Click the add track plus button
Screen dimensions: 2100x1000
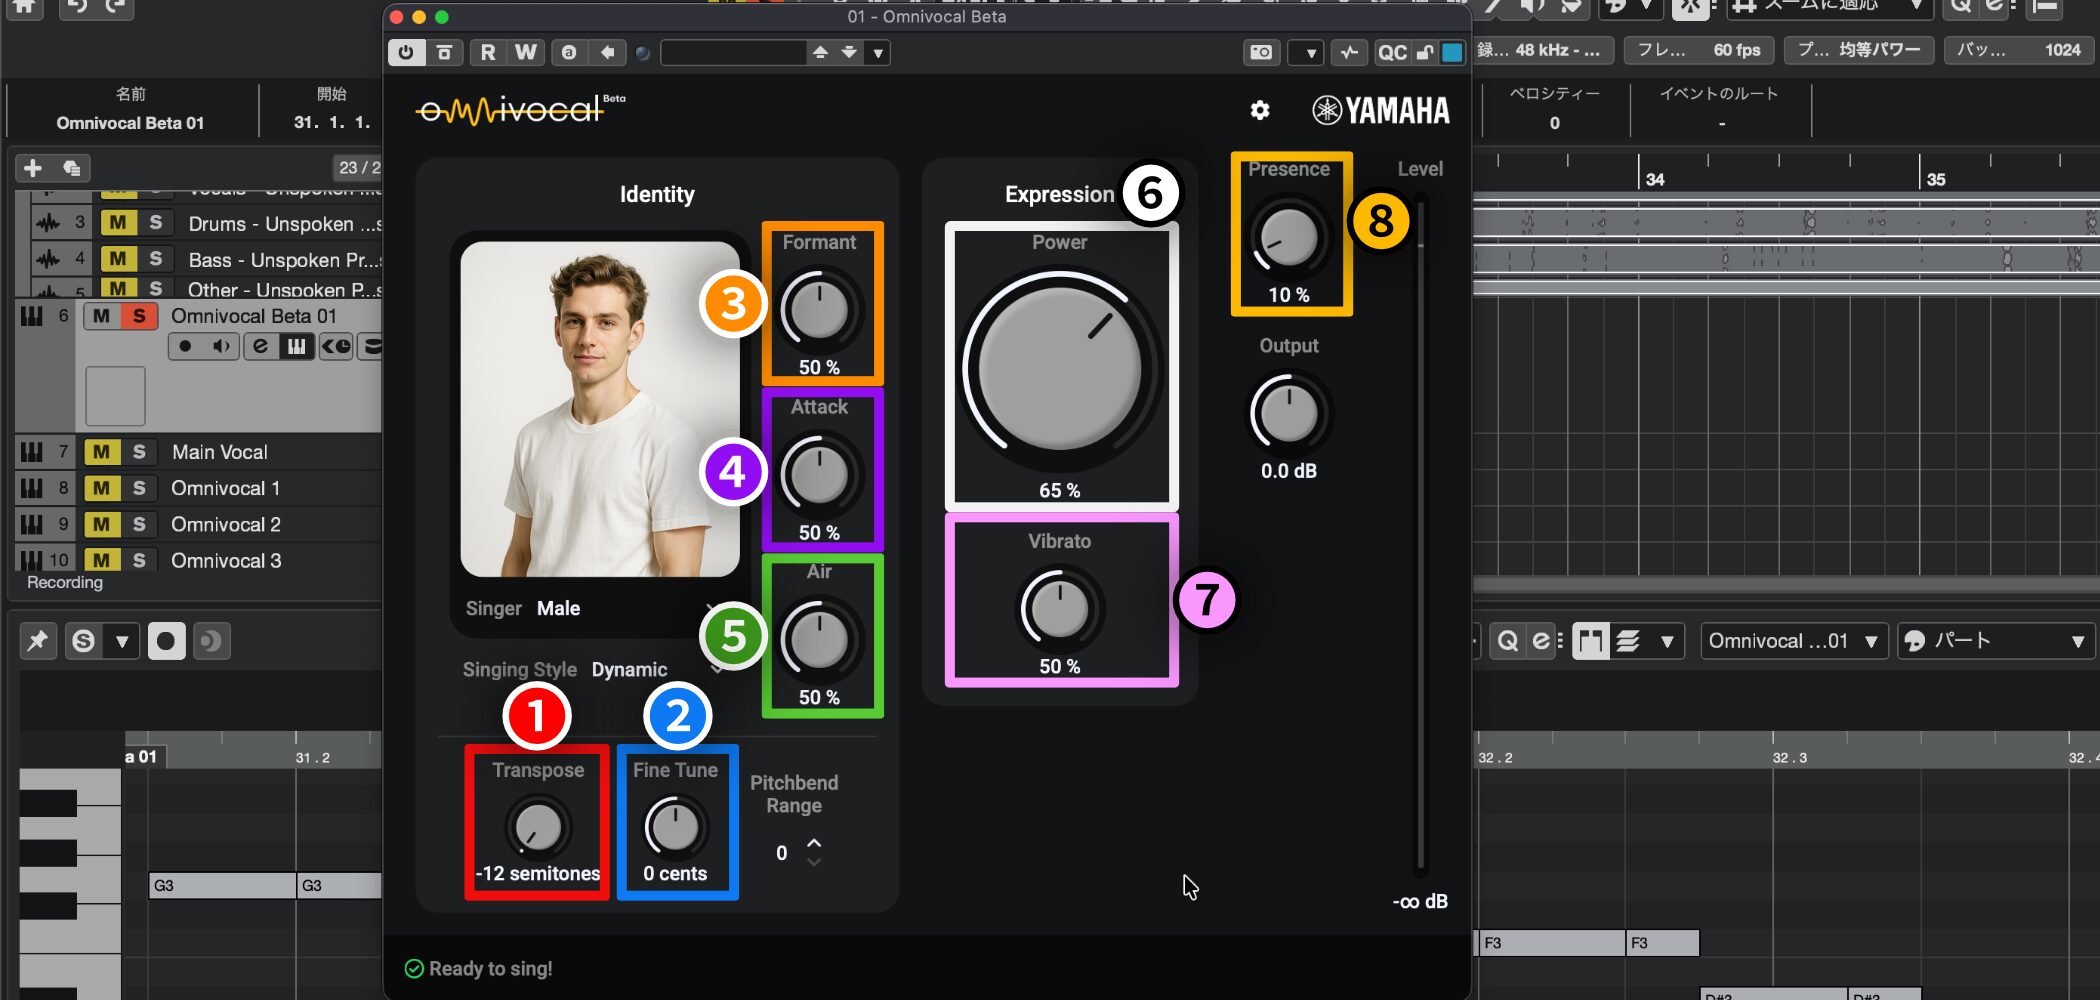(33, 168)
